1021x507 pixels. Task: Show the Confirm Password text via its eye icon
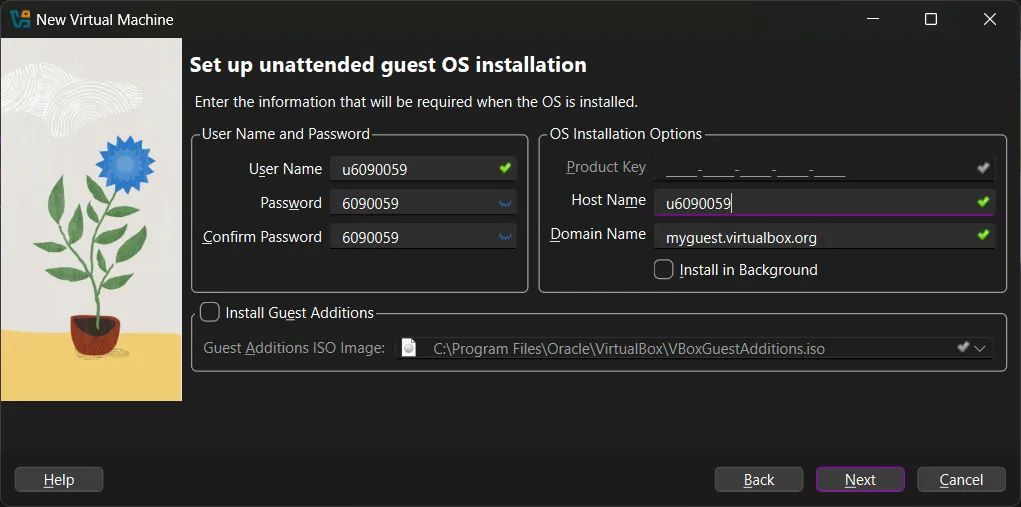coord(505,237)
